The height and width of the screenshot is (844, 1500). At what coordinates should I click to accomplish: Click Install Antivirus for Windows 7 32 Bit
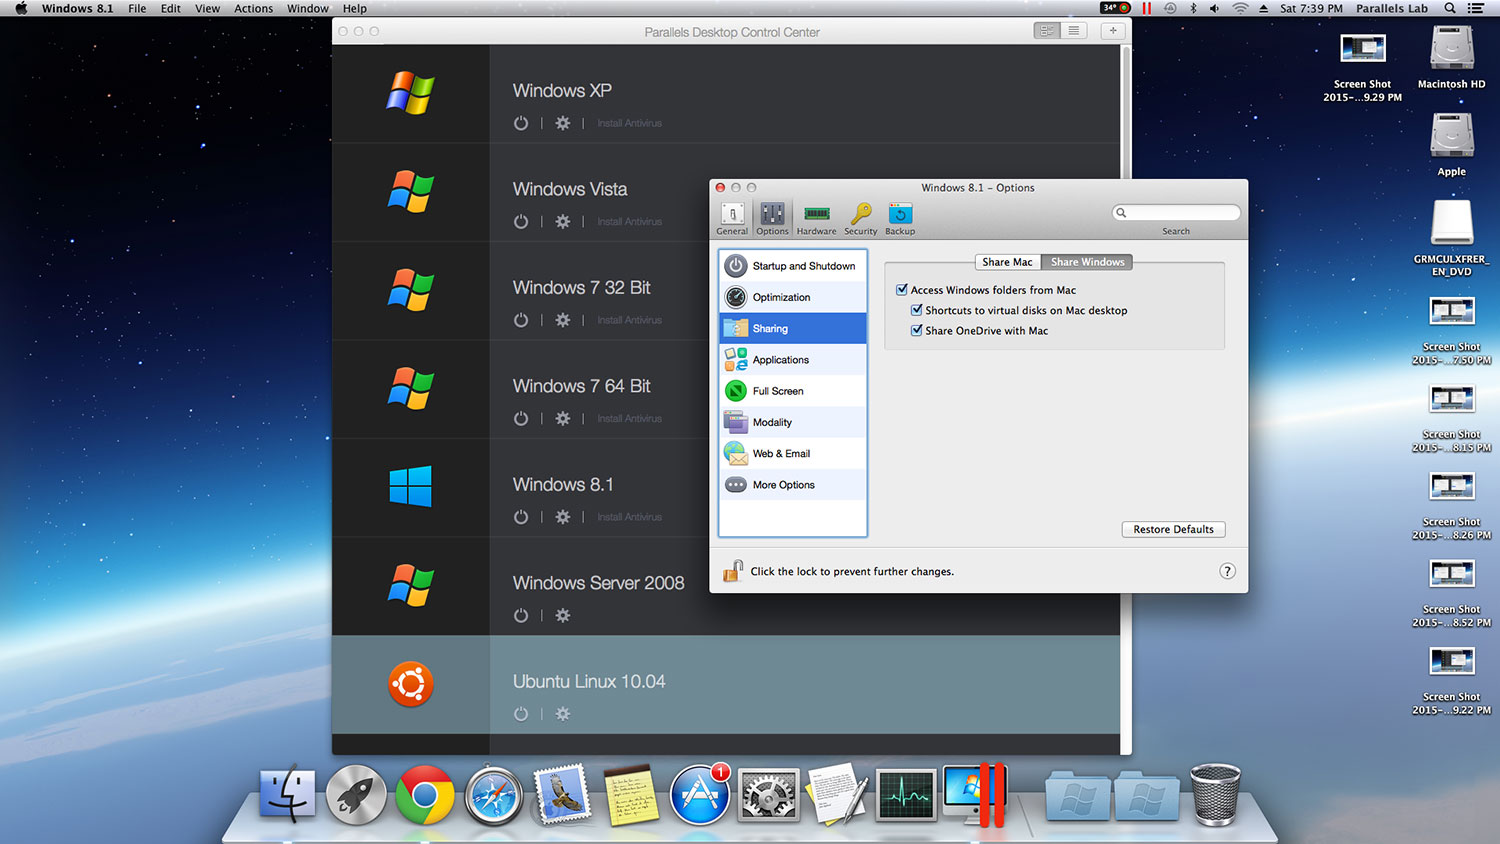630,320
